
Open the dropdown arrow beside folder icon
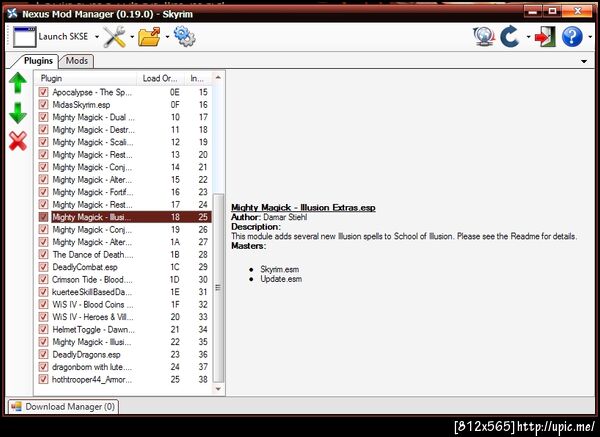coord(167,37)
